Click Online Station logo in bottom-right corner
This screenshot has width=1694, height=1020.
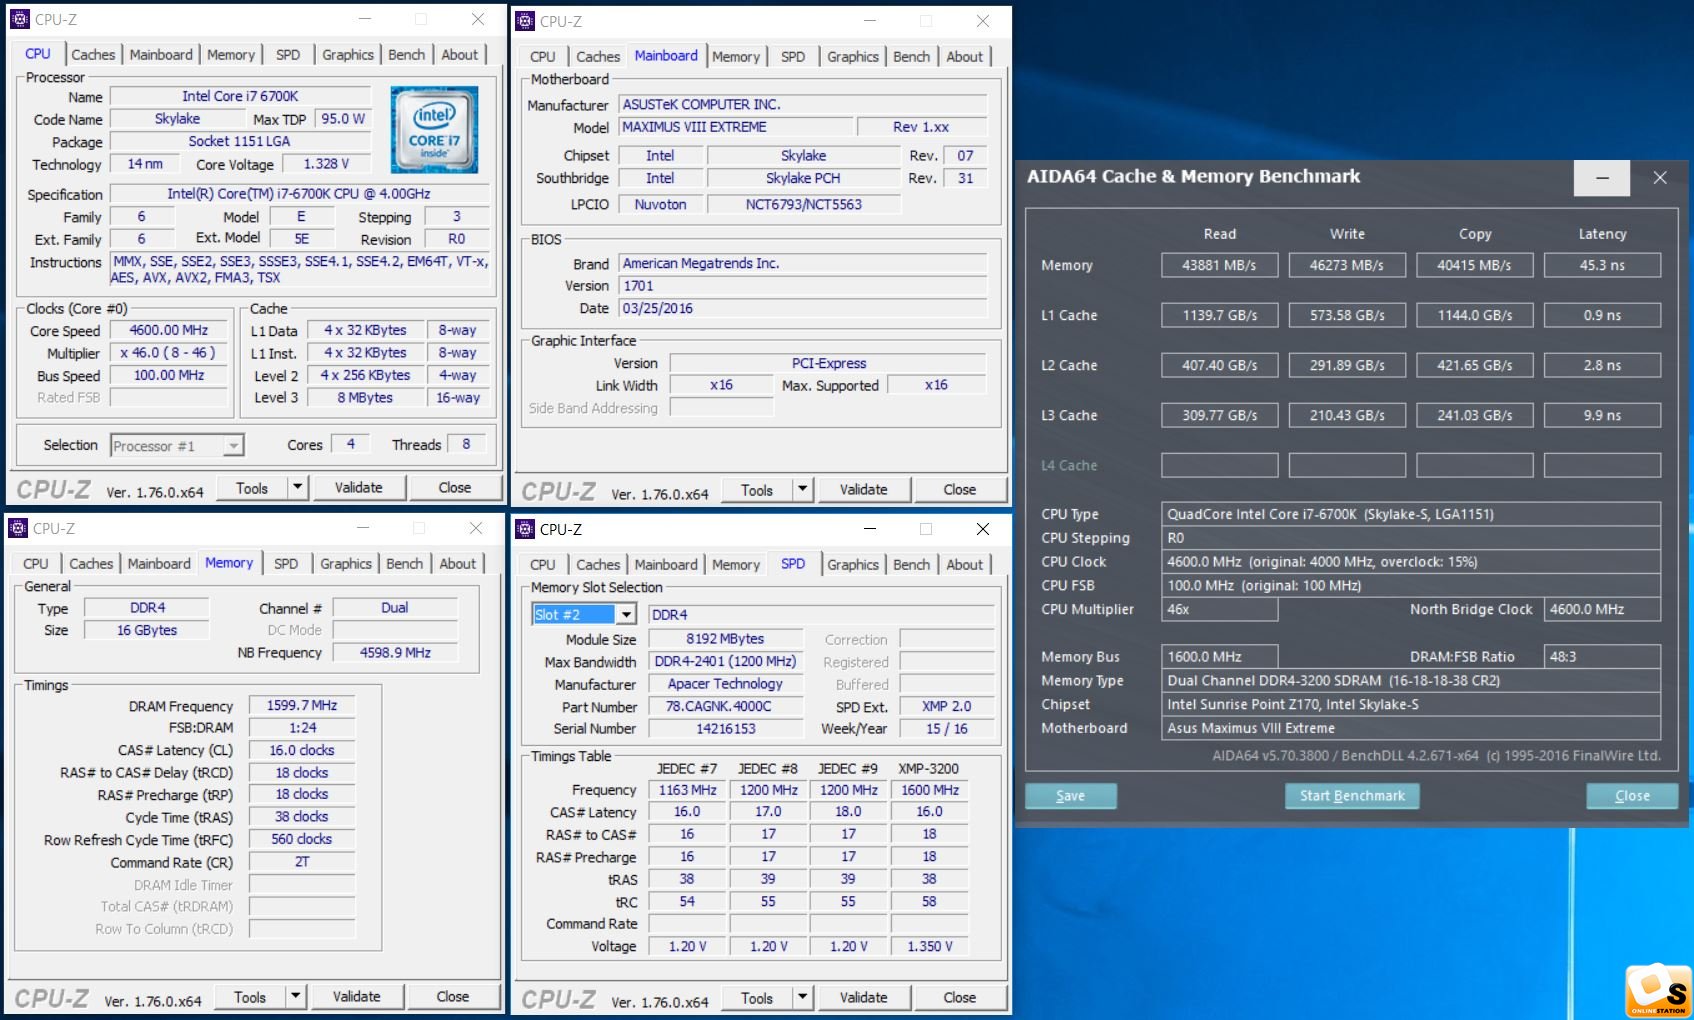(x=1658, y=990)
